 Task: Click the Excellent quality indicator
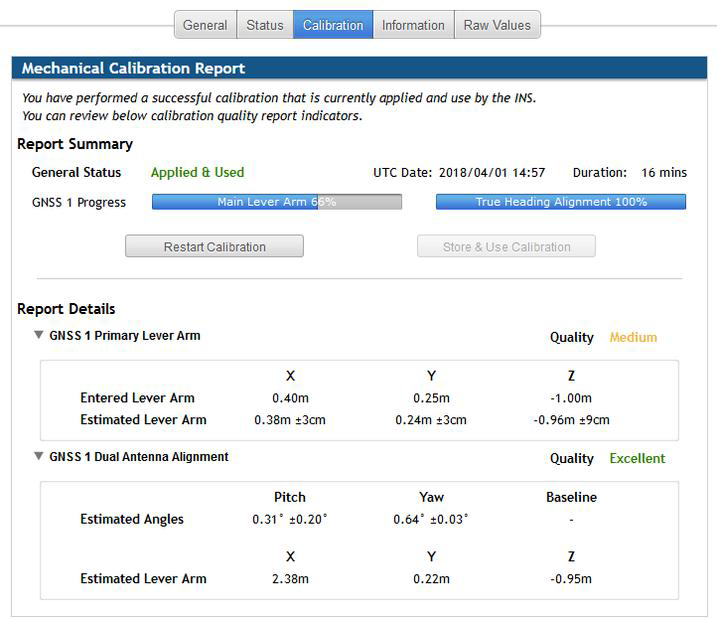click(637, 459)
